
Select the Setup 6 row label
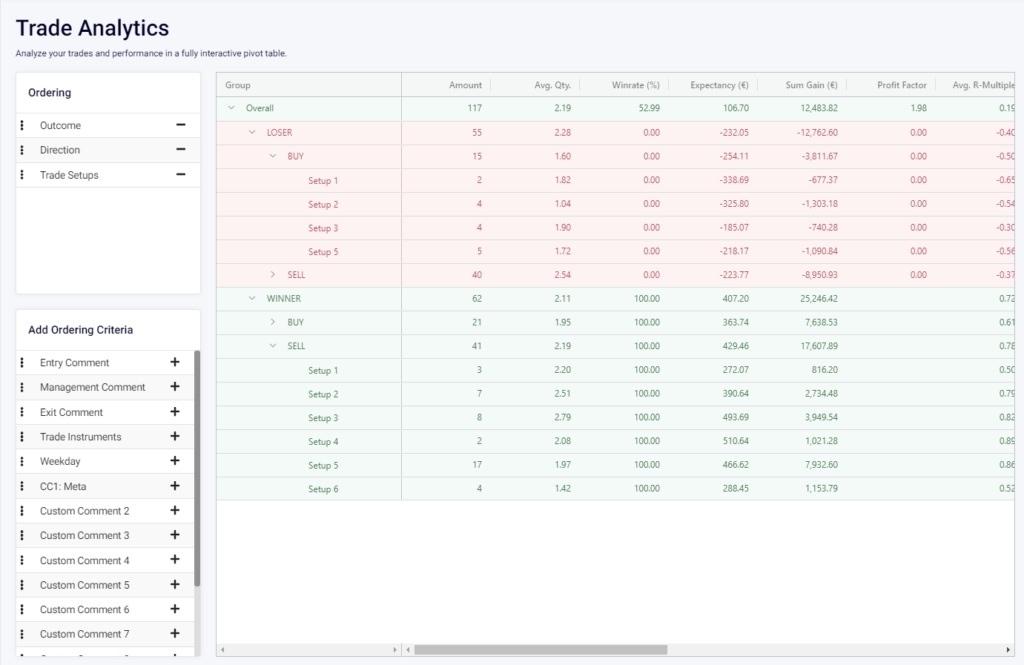pyautogui.click(x=323, y=489)
